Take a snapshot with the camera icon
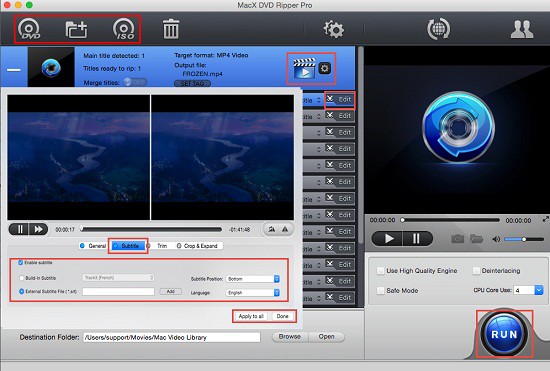This screenshot has height=371, width=550. [x=457, y=239]
